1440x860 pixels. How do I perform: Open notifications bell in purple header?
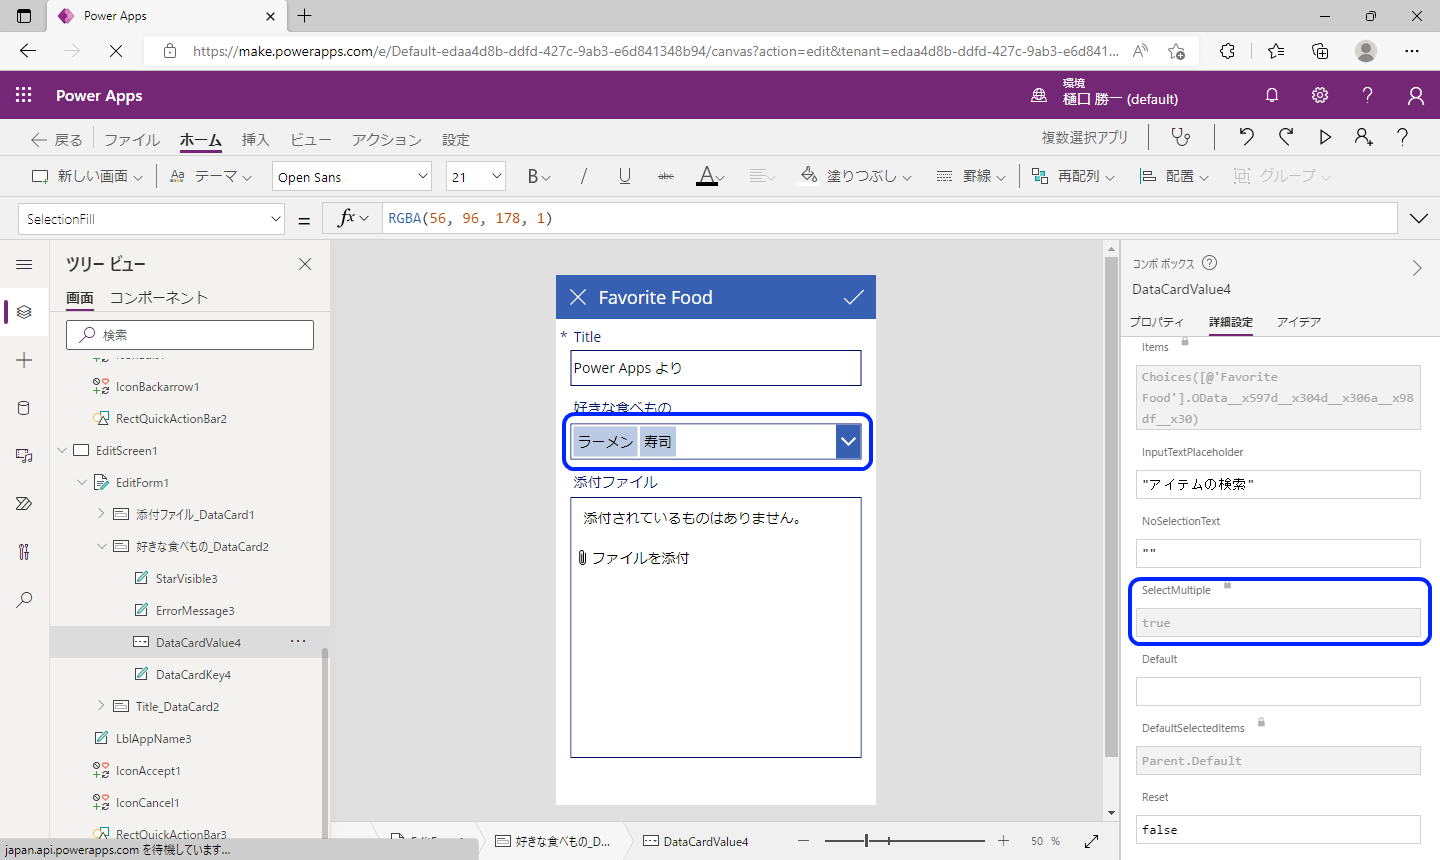pos(1272,95)
